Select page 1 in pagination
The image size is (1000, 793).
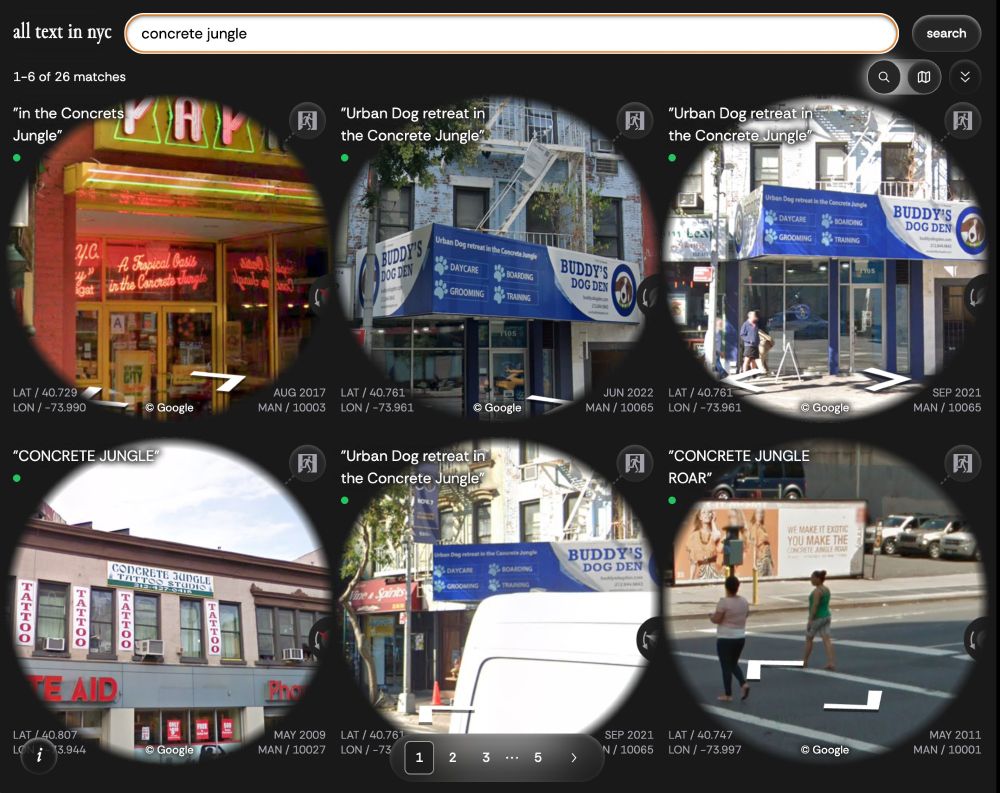click(419, 757)
